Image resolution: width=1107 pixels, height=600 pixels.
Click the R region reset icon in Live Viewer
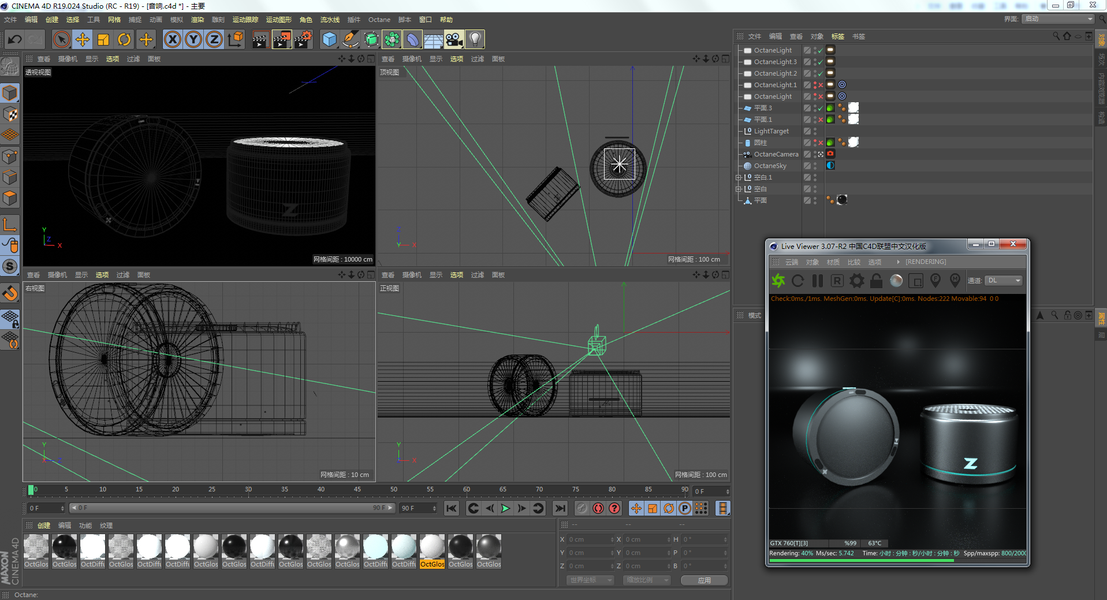(837, 281)
